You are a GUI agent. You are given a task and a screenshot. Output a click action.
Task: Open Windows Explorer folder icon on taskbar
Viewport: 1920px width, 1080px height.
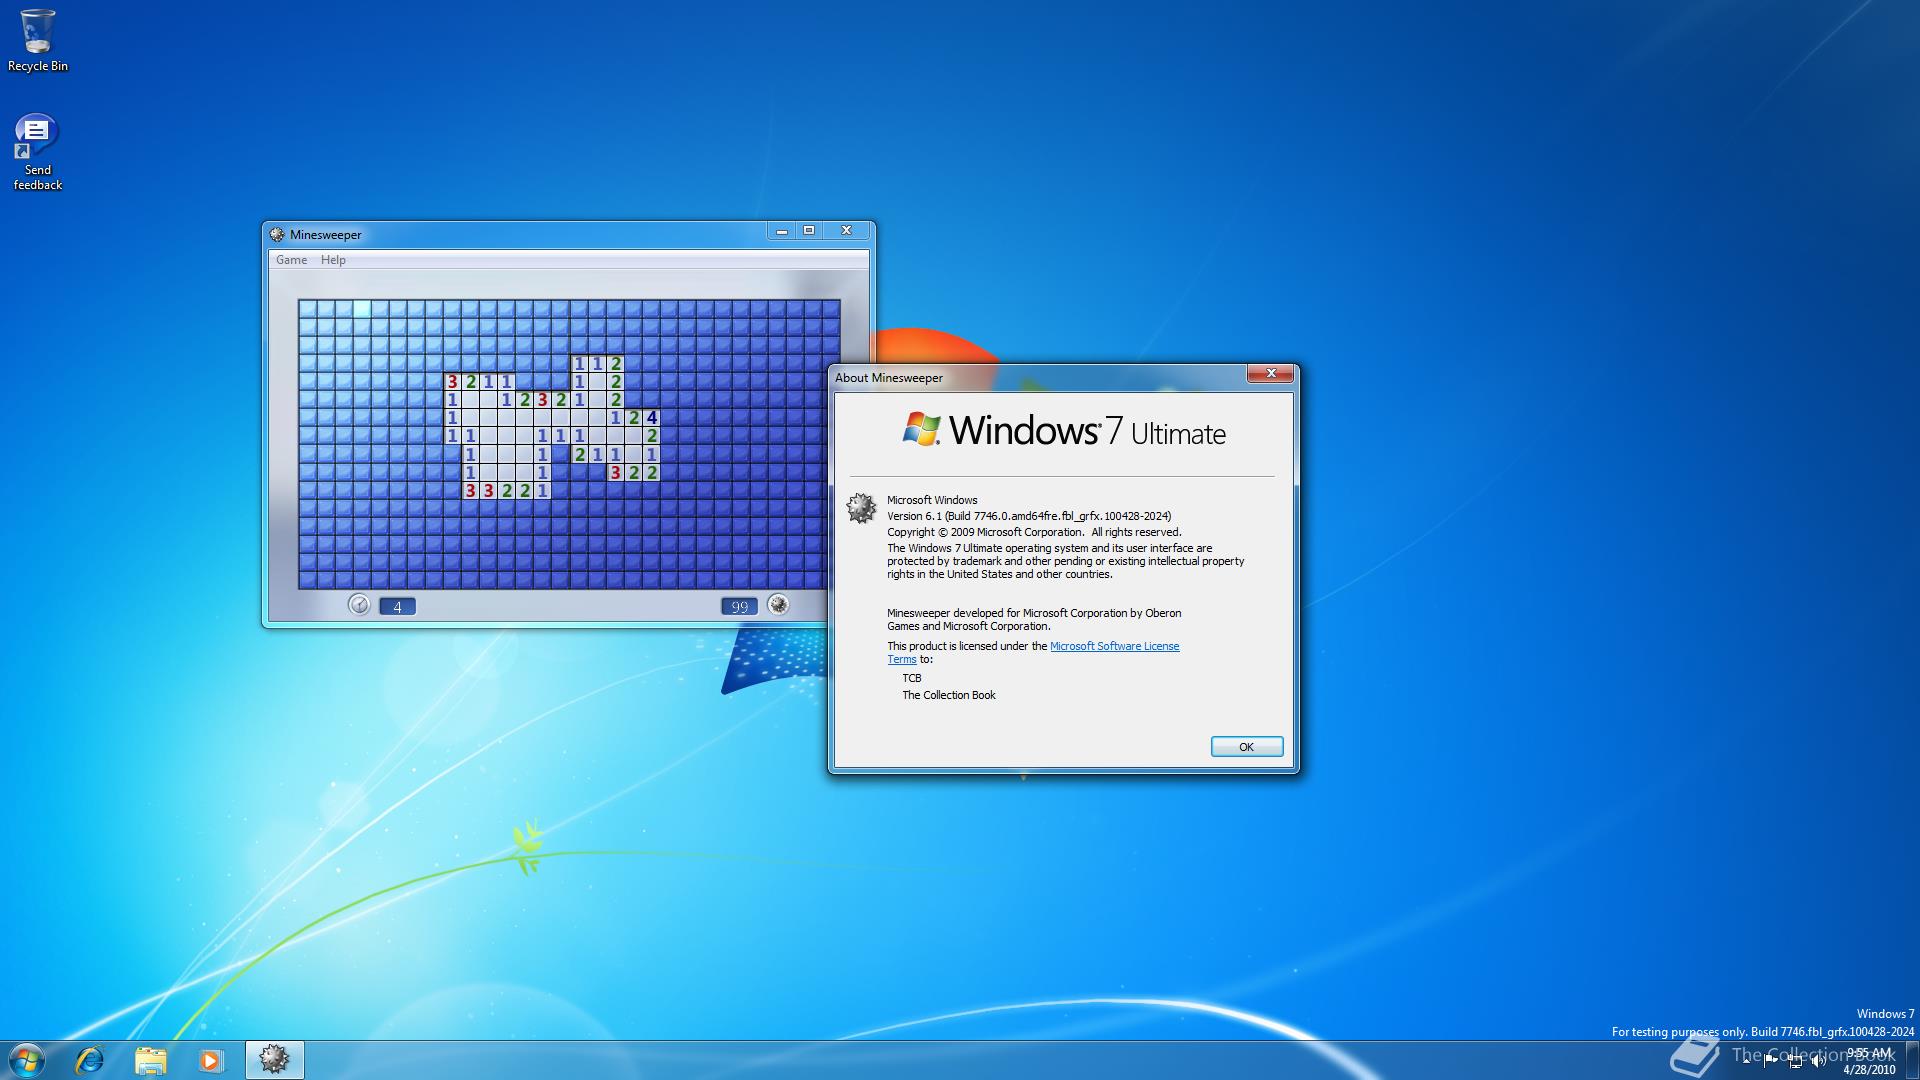(x=151, y=1060)
